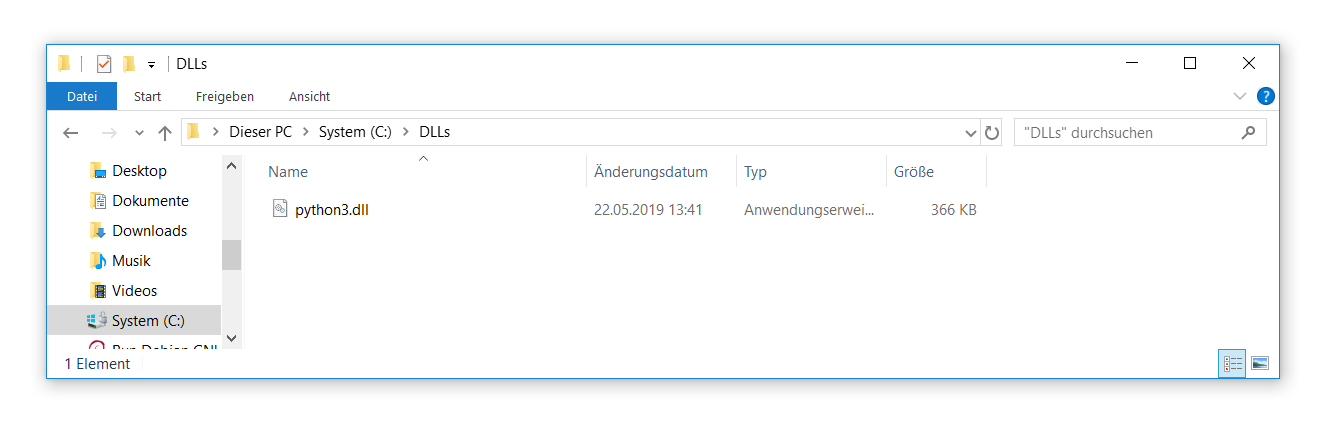Click the refresh icon beside address bar
The height and width of the screenshot is (445, 1332).
point(992,133)
